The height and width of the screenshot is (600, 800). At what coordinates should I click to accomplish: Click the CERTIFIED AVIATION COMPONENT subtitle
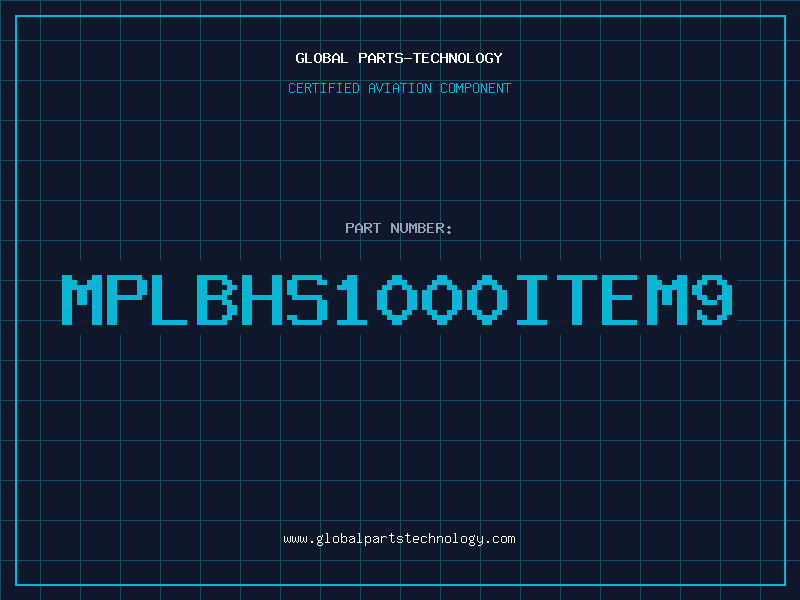pos(399,88)
